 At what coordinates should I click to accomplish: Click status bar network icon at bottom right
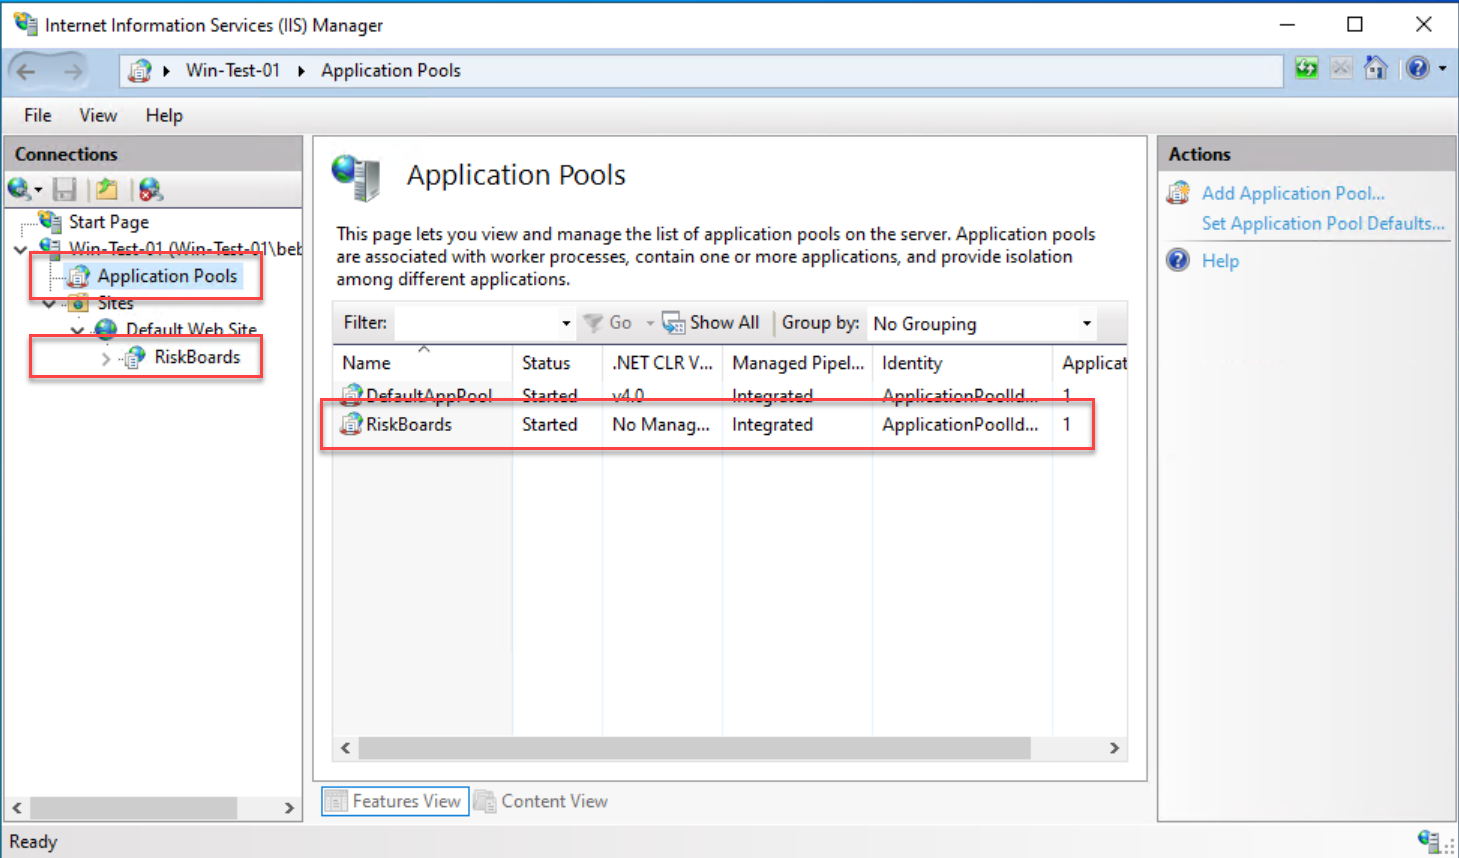[x=1428, y=841]
